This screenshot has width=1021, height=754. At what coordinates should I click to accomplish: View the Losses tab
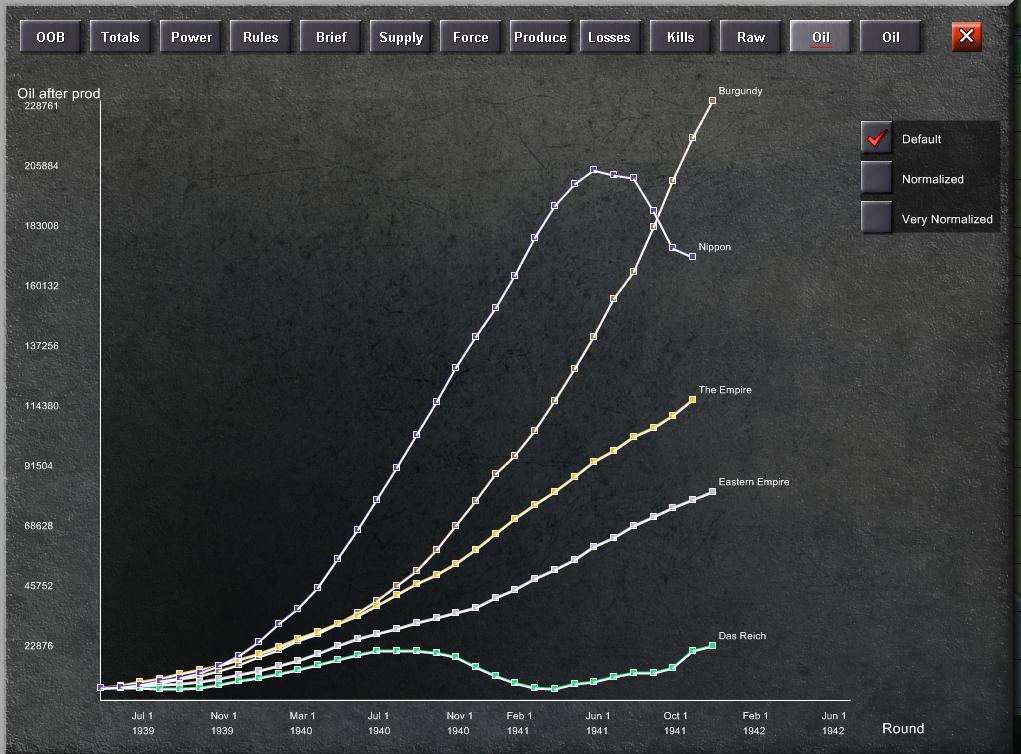[x=609, y=37]
